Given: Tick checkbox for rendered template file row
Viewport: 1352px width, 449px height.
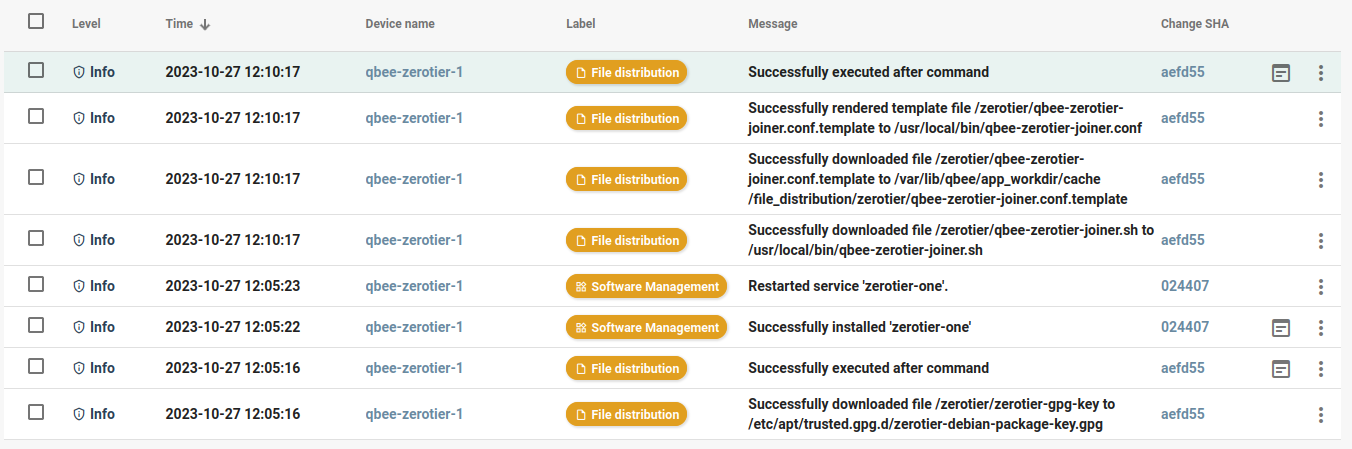Looking at the screenshot, I should coord(36,116).
